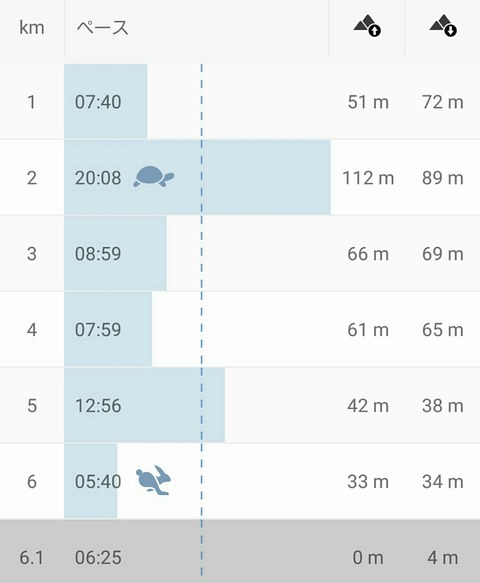
Task: Click the 112 m ascent value
Action: point(368,178)
